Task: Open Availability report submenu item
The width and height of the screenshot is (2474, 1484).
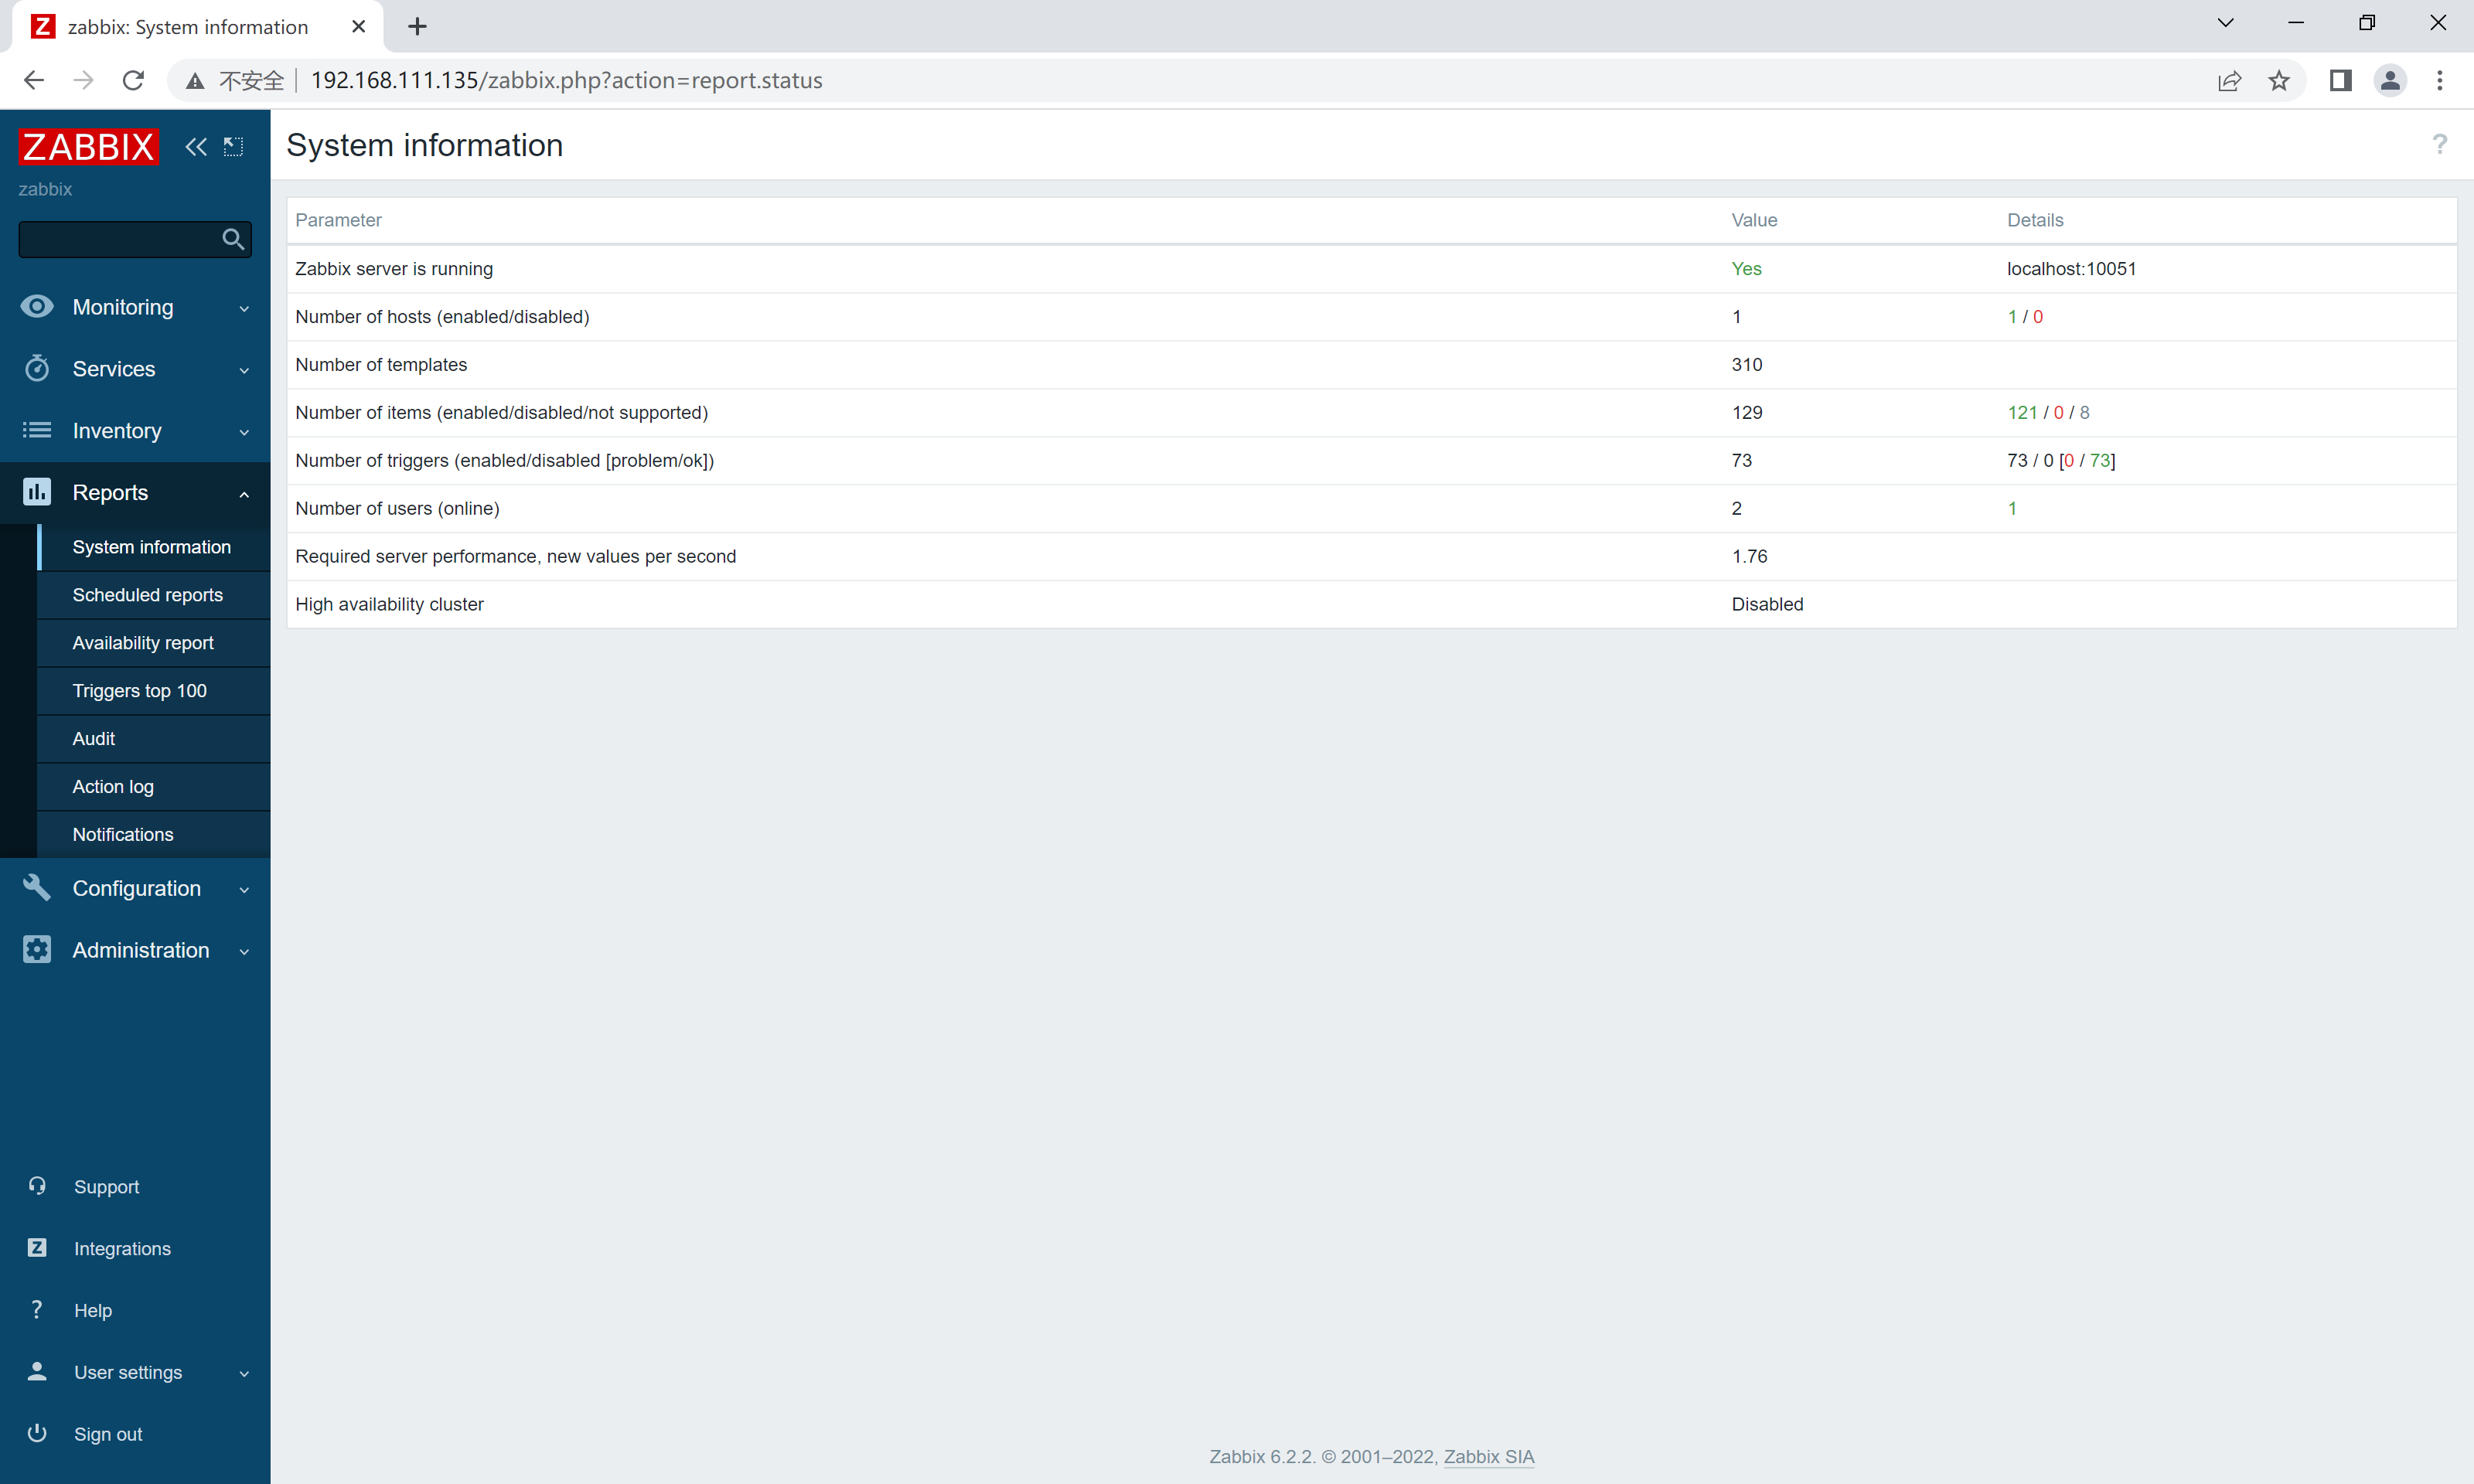Action: [x=154, y=643]
